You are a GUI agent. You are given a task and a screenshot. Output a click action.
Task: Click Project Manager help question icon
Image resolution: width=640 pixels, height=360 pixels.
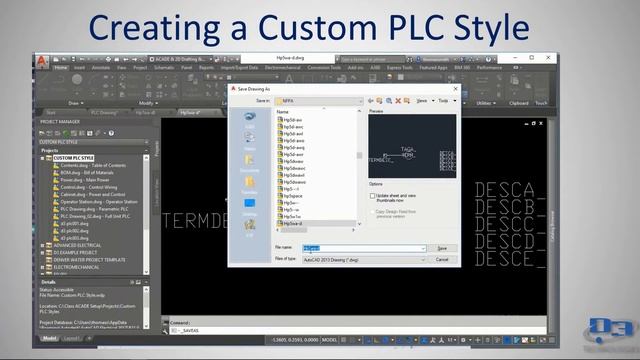[x=111, y=133]
